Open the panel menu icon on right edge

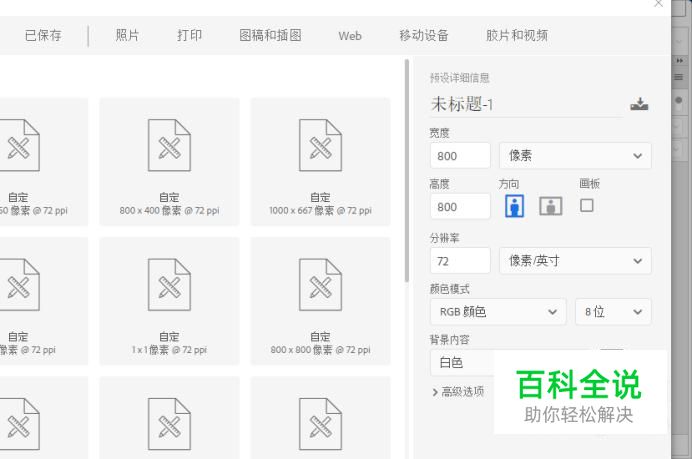point(679,78)
